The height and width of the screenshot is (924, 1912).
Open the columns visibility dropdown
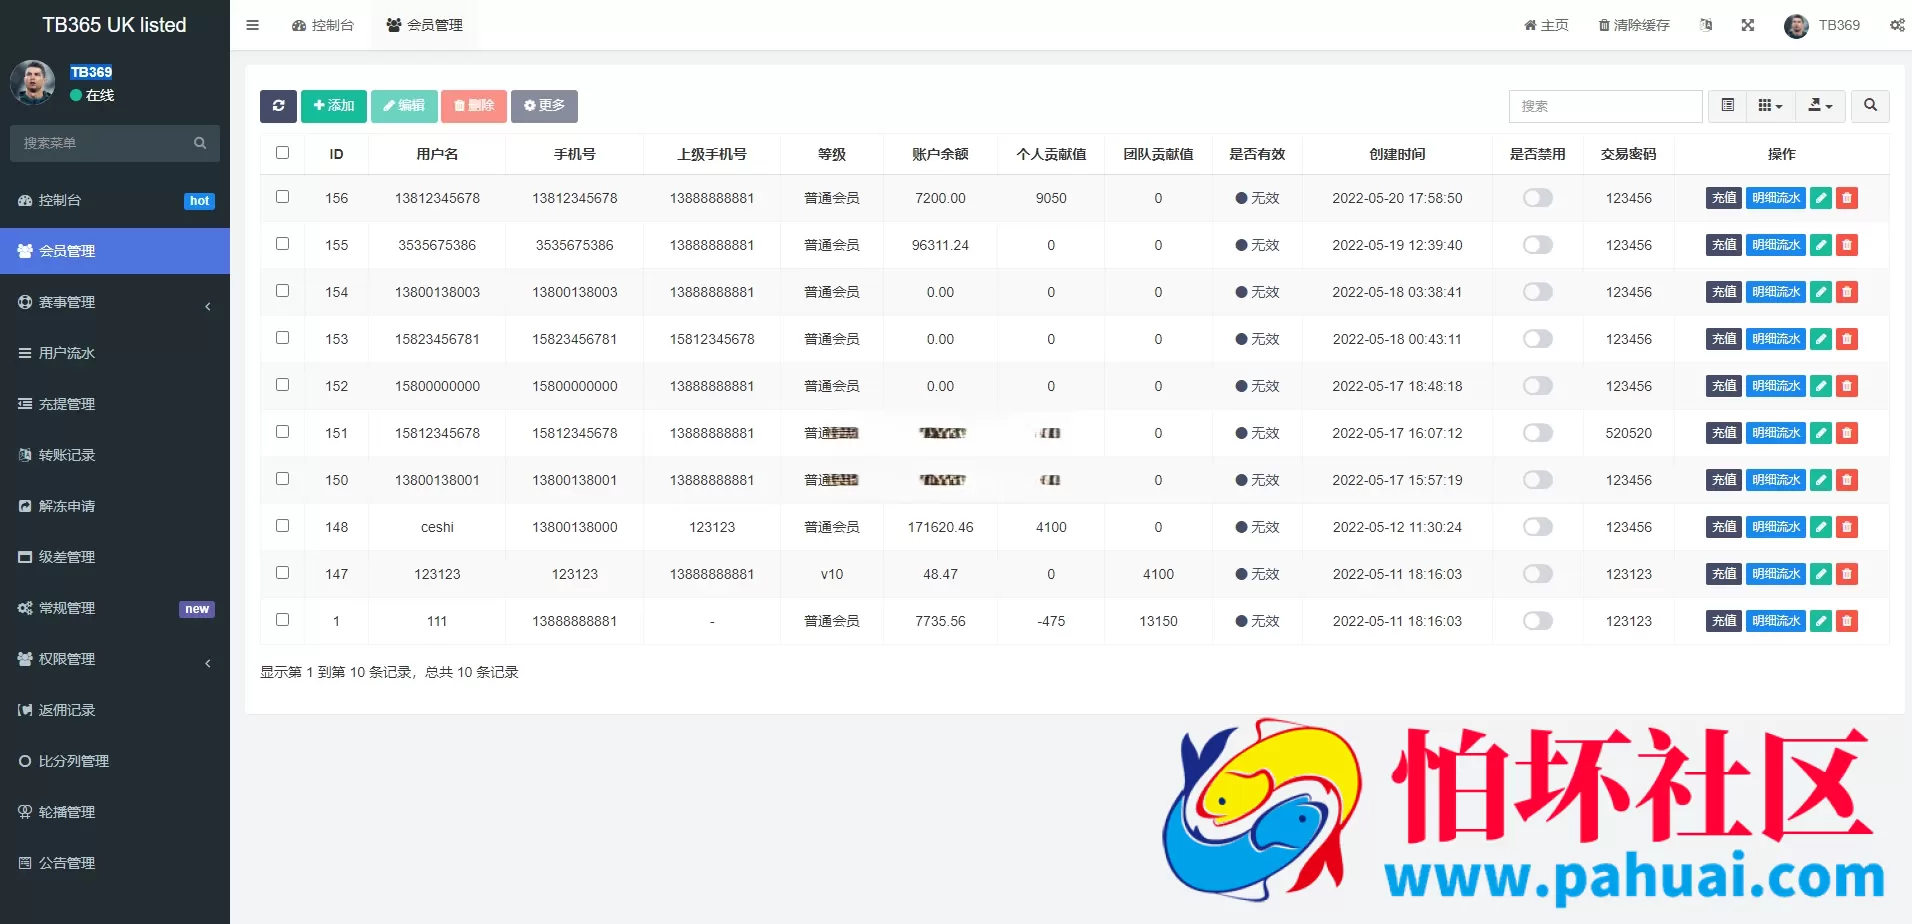pyautogui.click(x=1770, y=106)
